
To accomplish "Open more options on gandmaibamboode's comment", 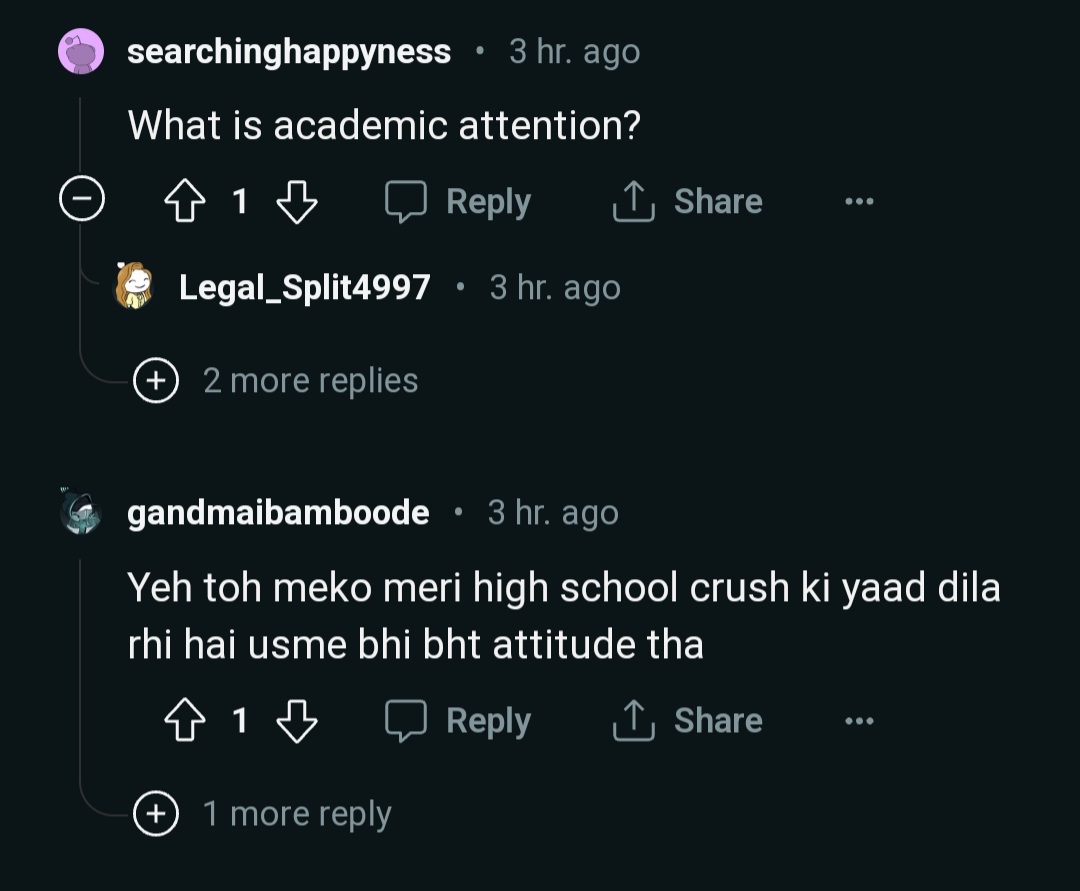I will [858, 721].
